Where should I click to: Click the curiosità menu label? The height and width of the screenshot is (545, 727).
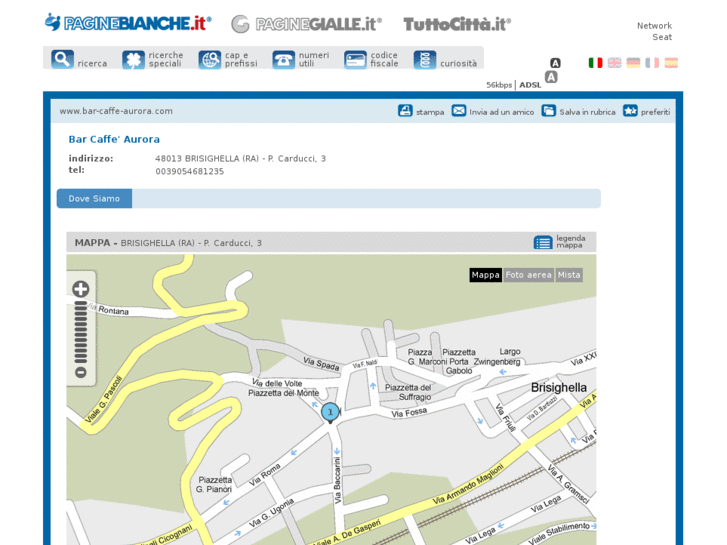click(x=459, y=64)
